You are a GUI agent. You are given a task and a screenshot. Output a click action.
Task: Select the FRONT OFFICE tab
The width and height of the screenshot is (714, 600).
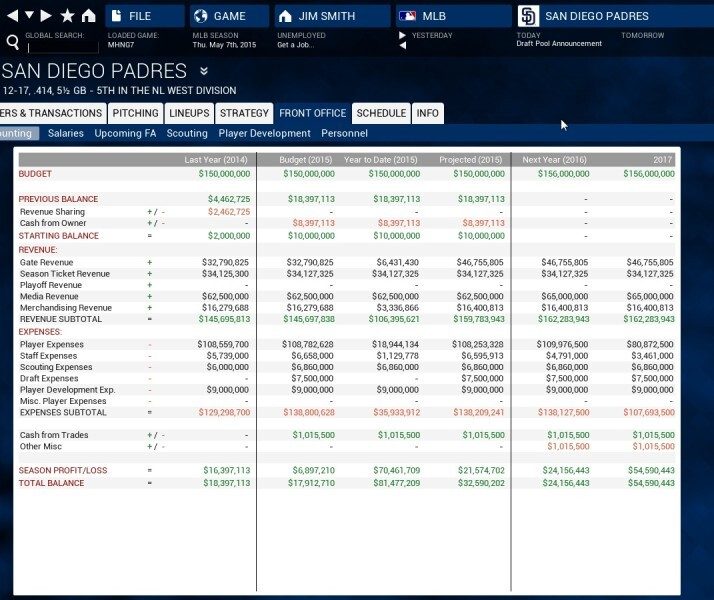click(x=312, y=113)
